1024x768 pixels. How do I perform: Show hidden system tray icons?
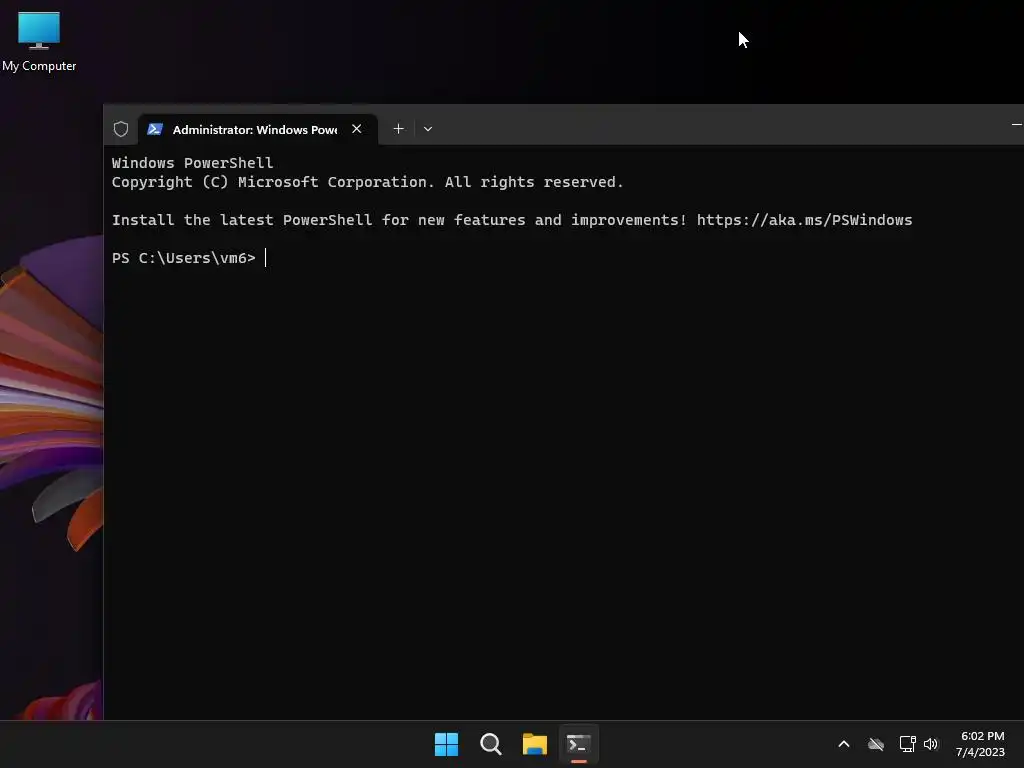pos(844,744)
